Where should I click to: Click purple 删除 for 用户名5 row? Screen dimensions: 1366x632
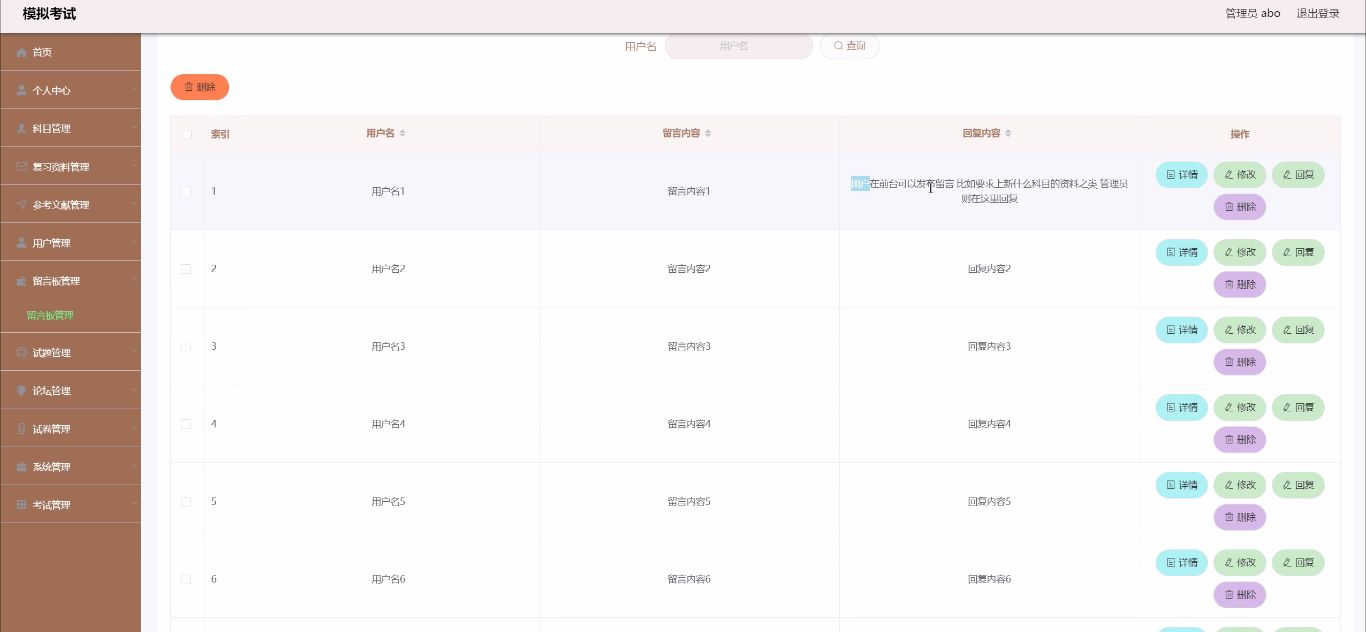pos(1240,517)
